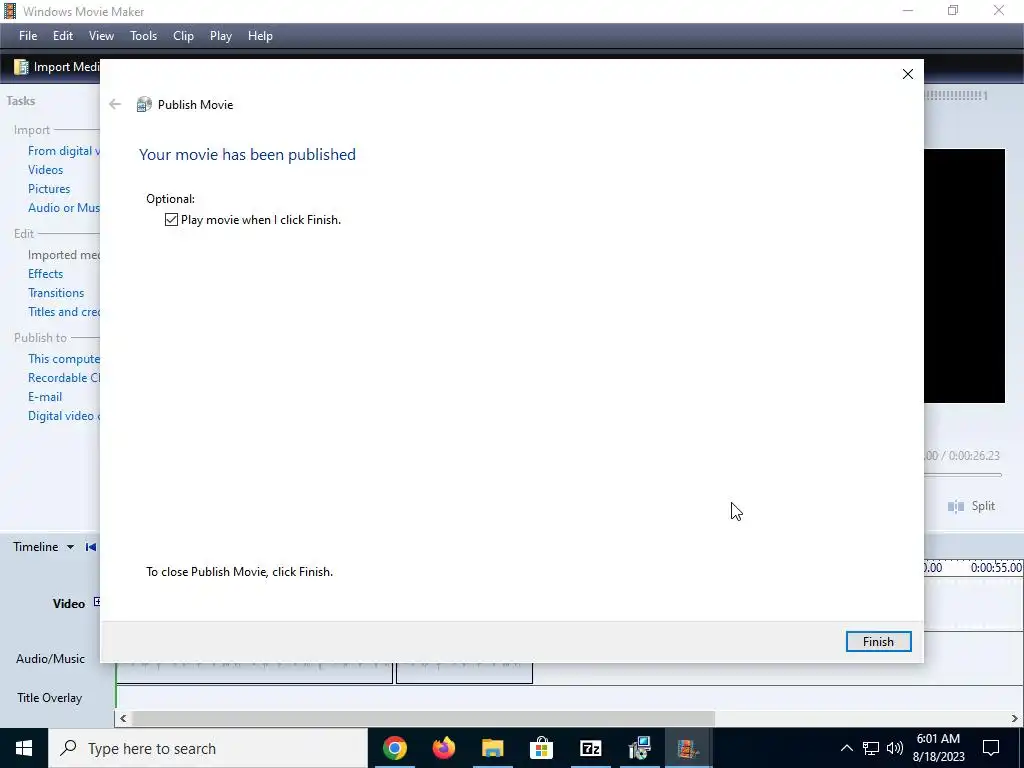Click rewind timeline button

pyautogui.click(x=91, y=547)
